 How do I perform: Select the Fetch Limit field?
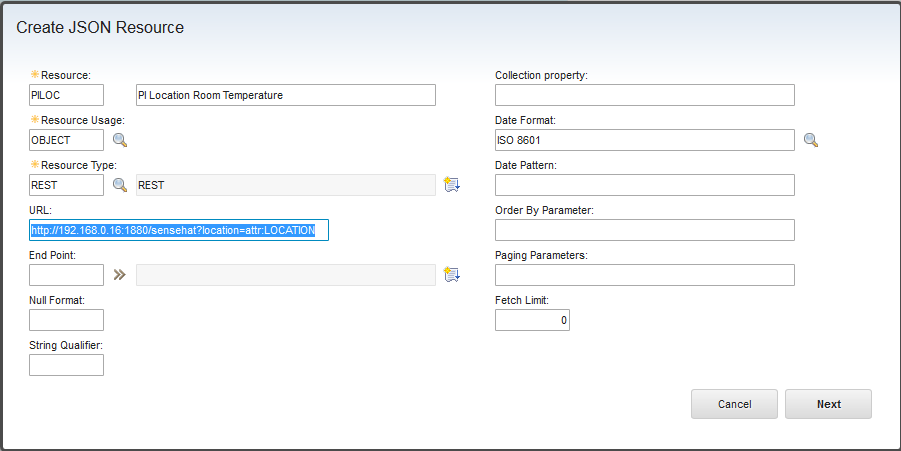click(532, 320)
